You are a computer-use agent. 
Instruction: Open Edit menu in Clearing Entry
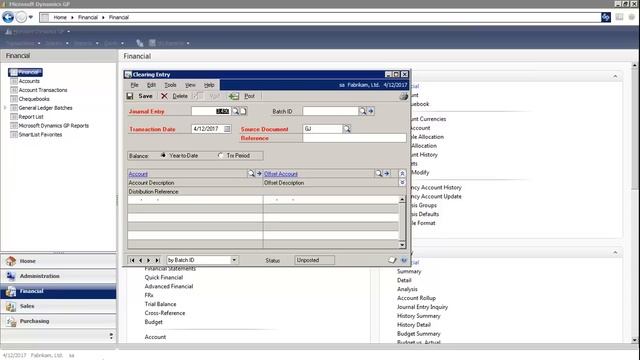pos(151,85)
